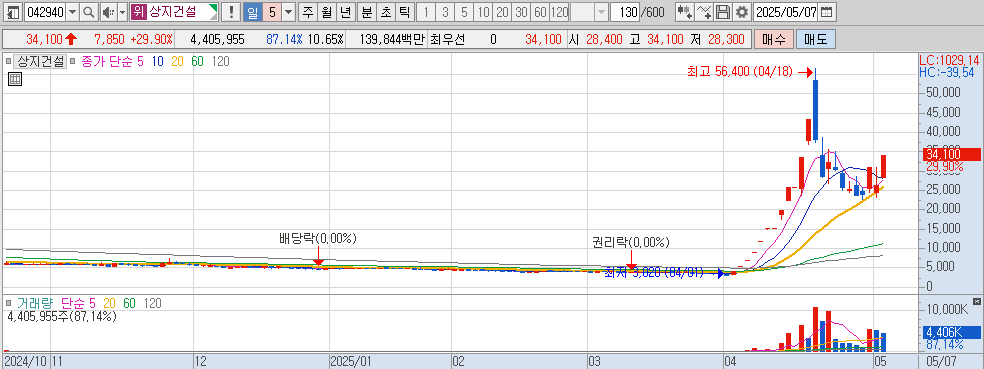Image resolution: width=984 pixels, height=369 pixels.
Task: Click the grid table icon below legend
Action: [x=15, y=79]
